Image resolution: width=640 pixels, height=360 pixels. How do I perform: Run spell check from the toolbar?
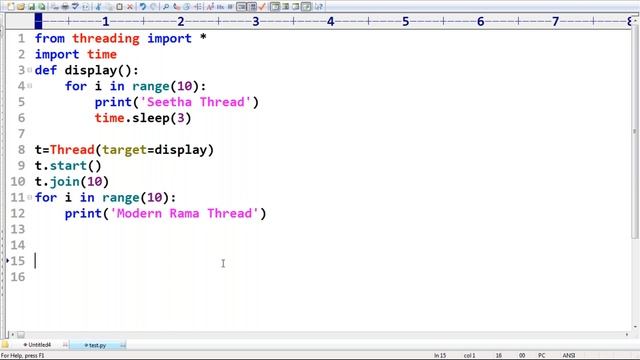point(76,7)
